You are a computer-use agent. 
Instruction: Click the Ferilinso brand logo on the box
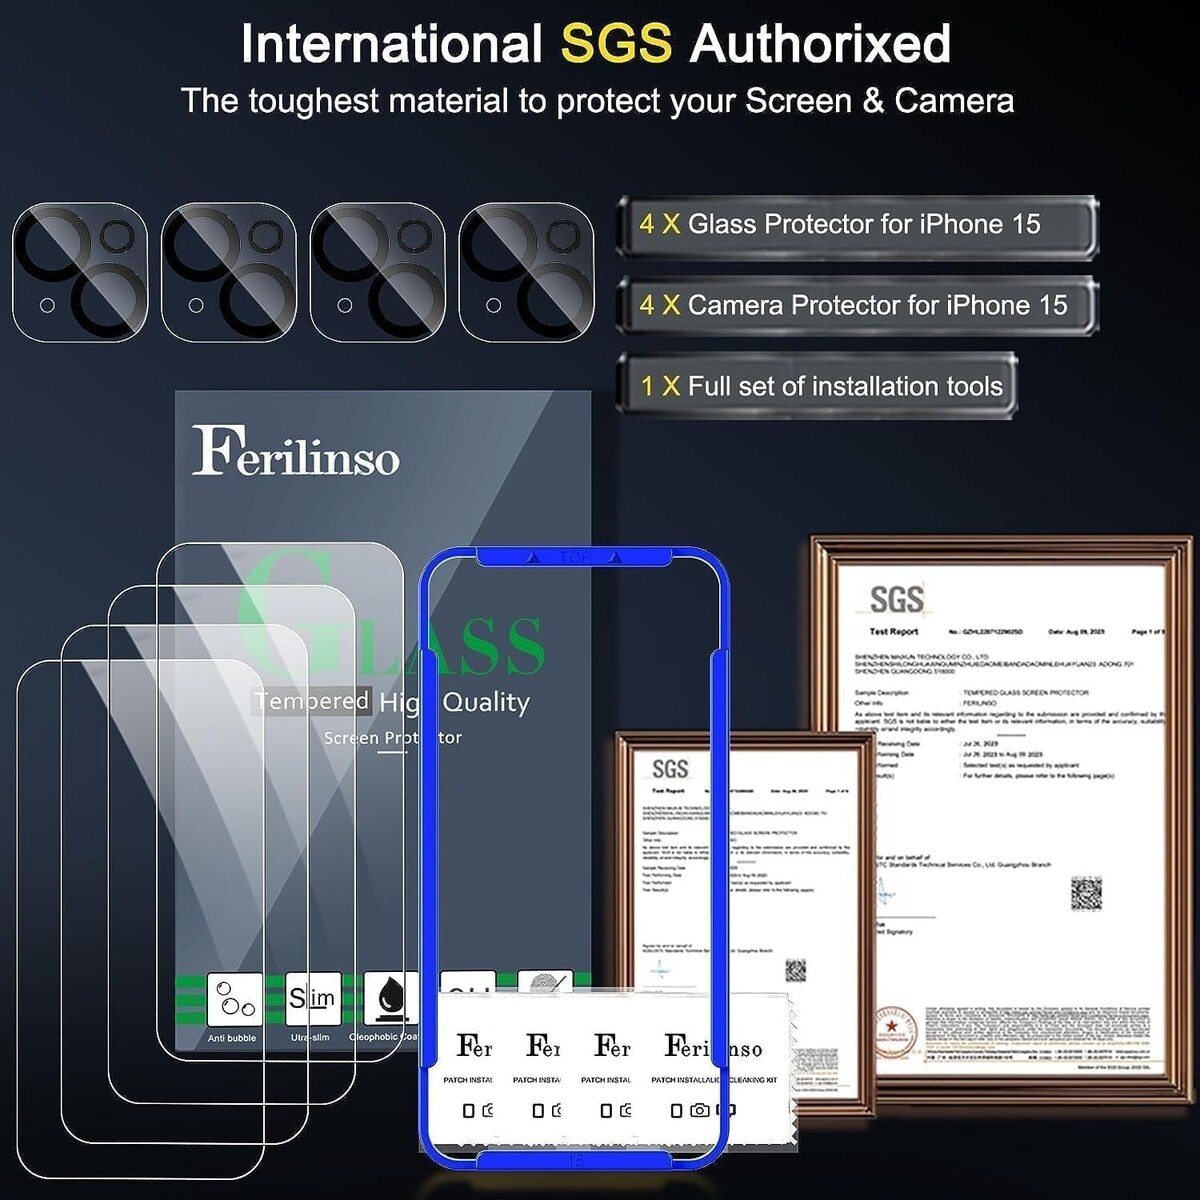(296, 453)
